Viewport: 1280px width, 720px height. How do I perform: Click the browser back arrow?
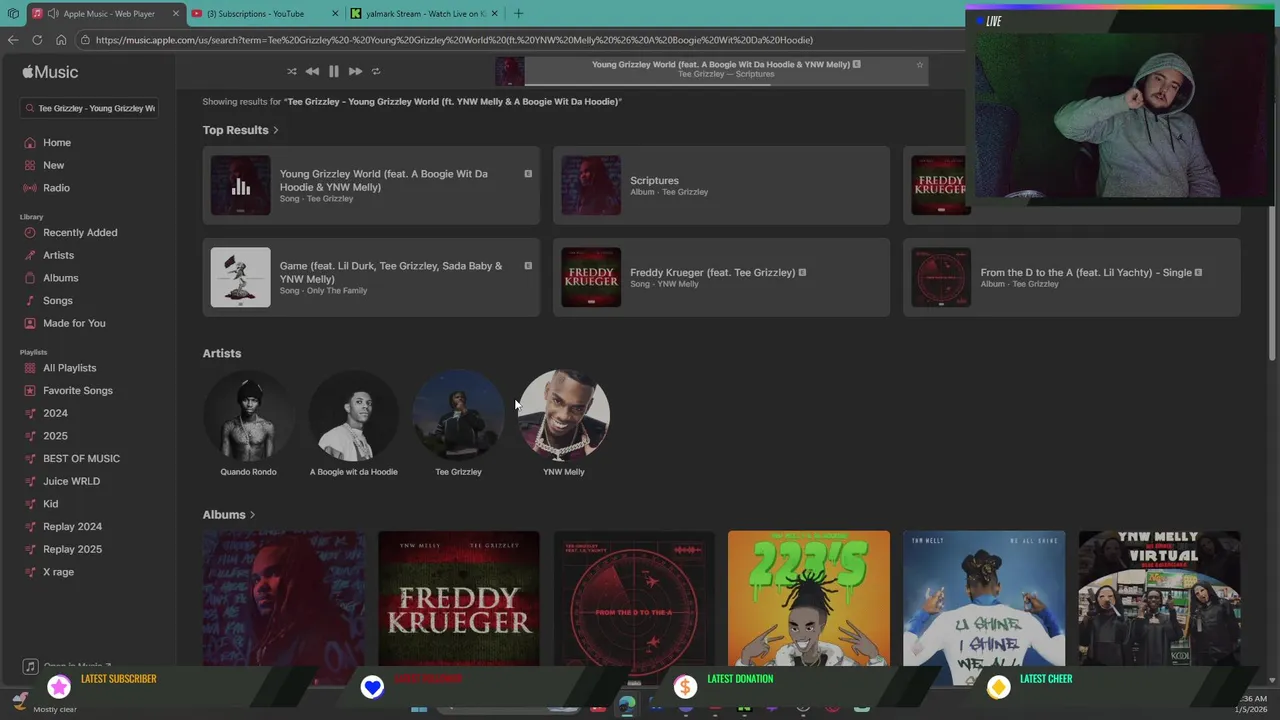[x=13, y=40]
